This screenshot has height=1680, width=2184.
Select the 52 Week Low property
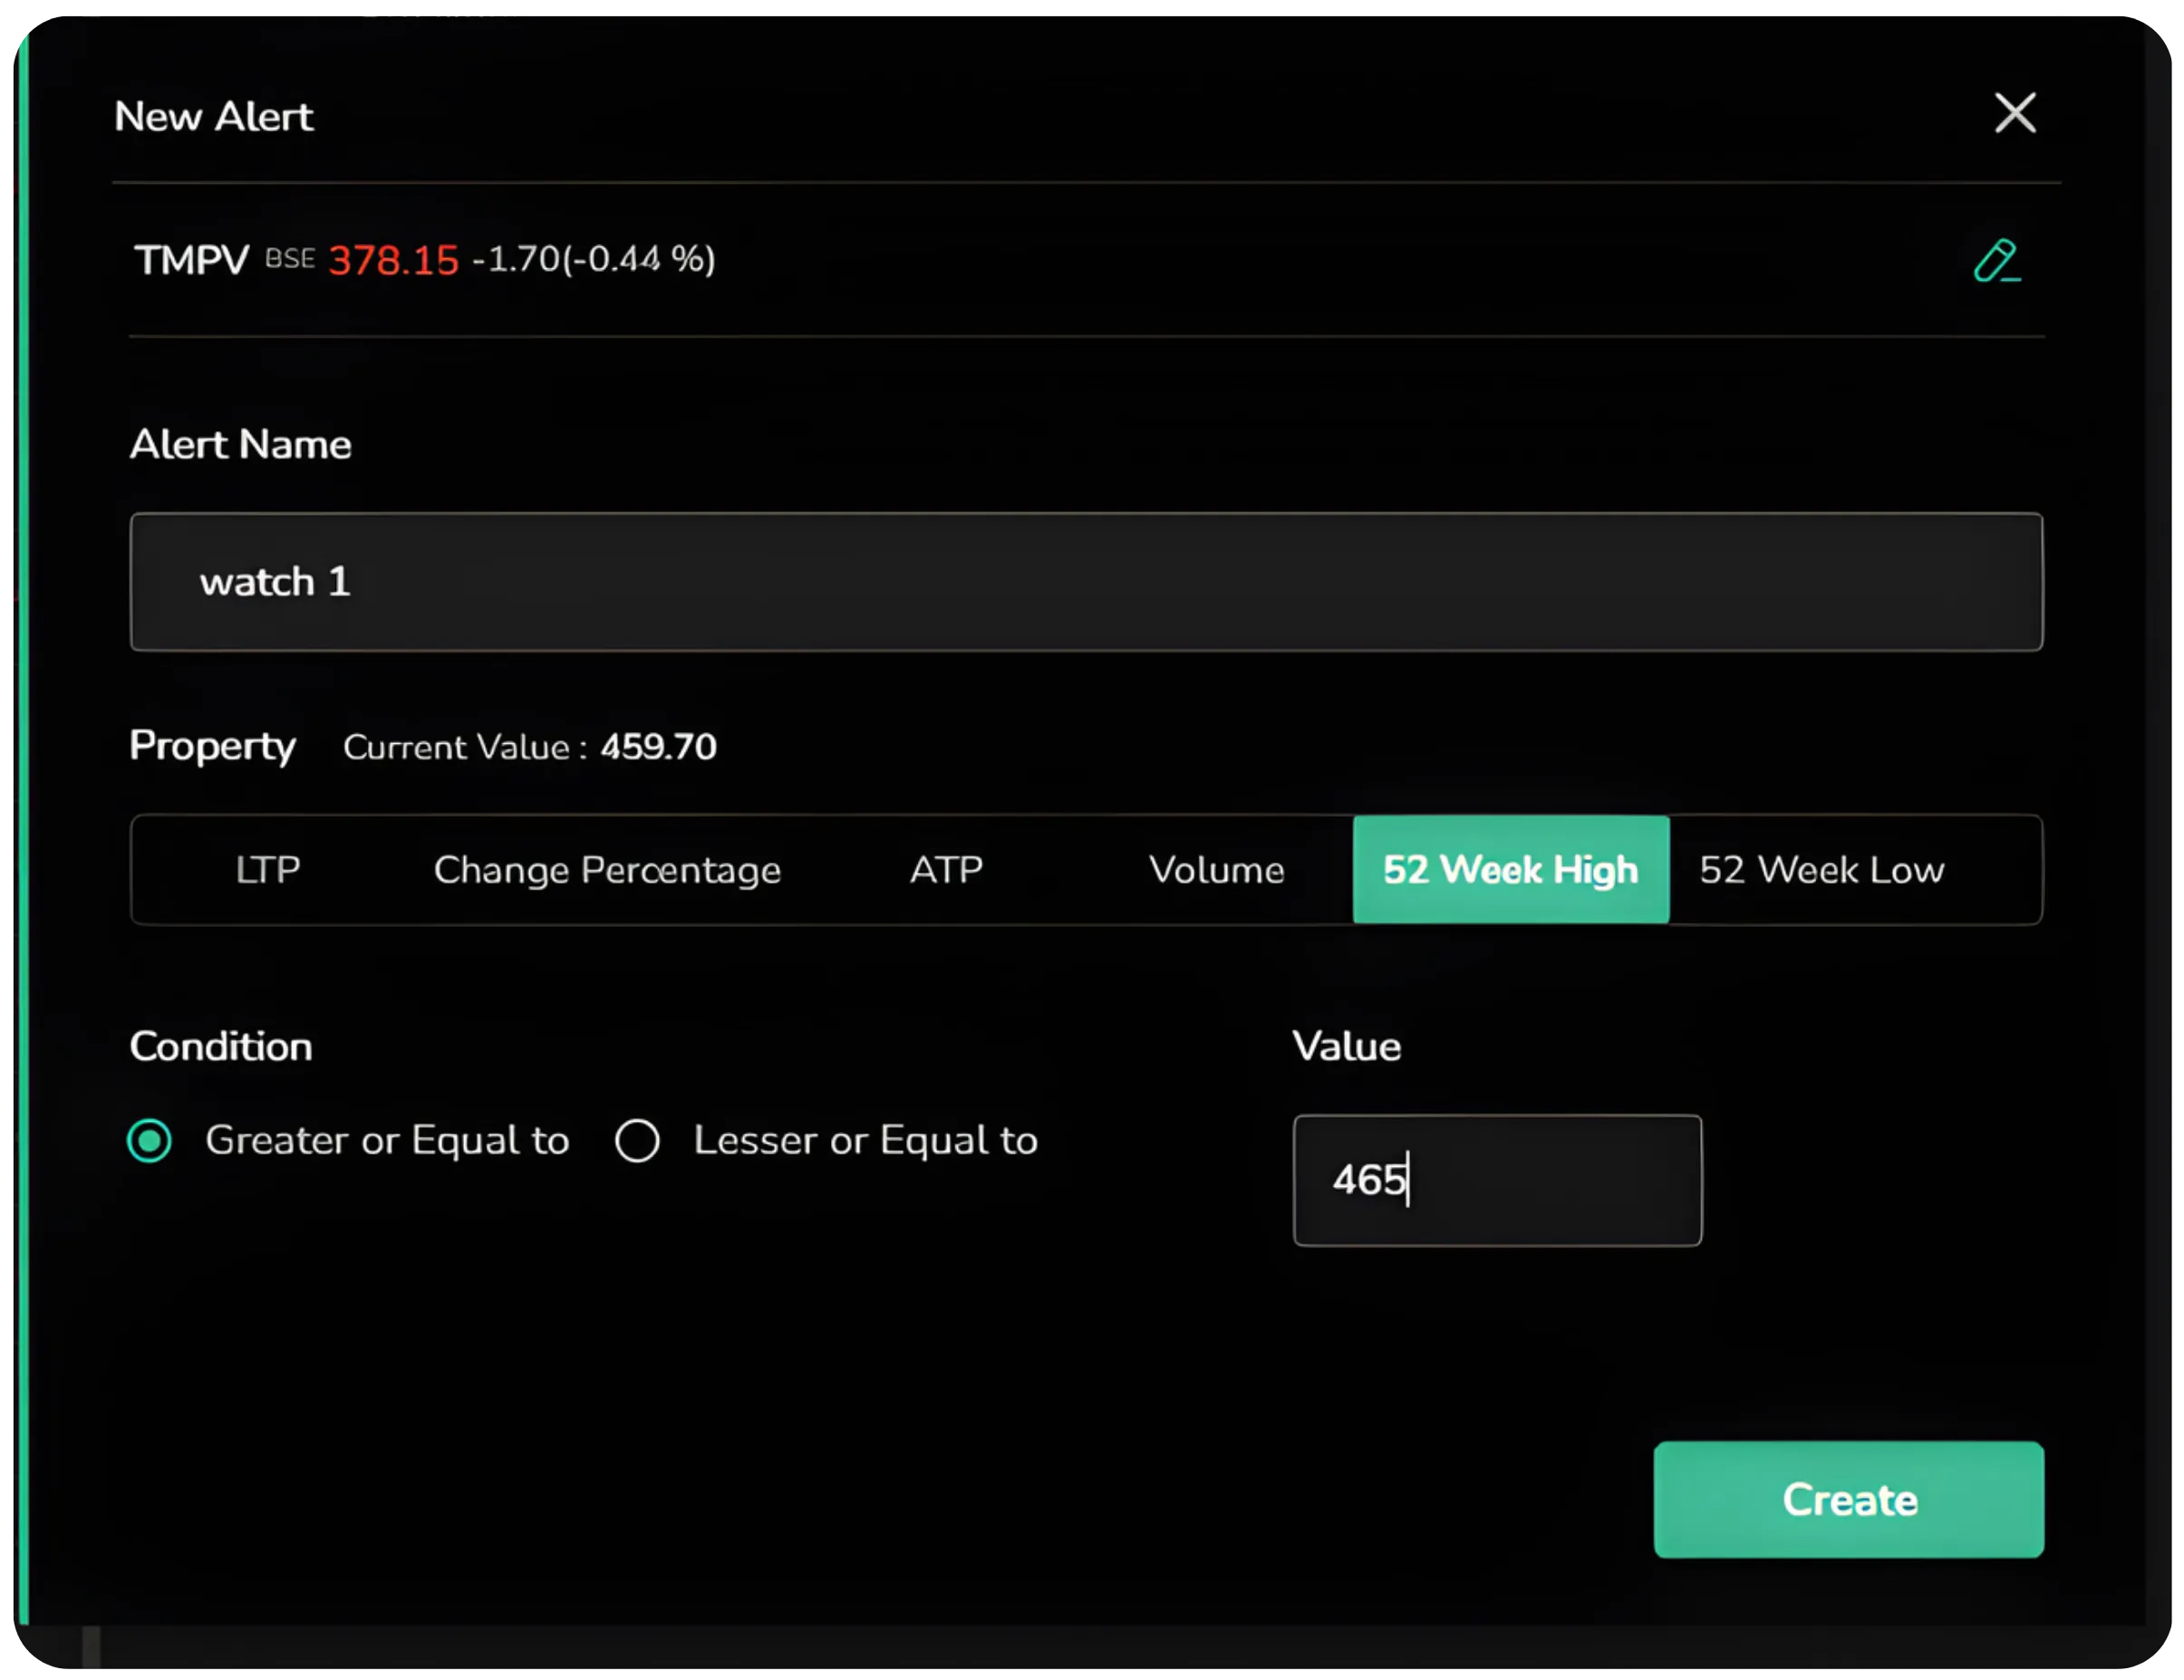point(1820,869)
